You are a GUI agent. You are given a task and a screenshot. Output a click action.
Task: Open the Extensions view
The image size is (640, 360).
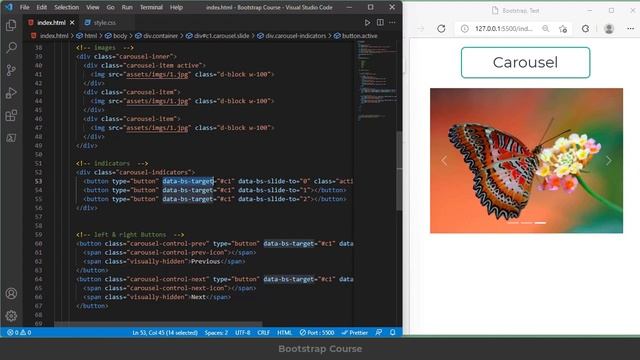[x=11, y=116]
